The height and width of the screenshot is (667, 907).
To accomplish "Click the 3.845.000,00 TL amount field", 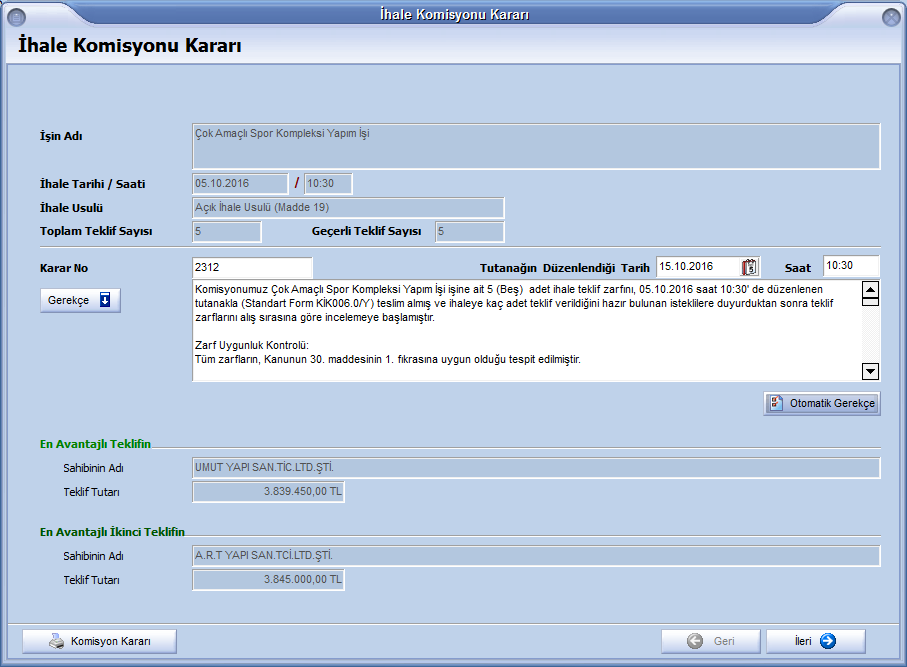I will [x=268, y=580].
